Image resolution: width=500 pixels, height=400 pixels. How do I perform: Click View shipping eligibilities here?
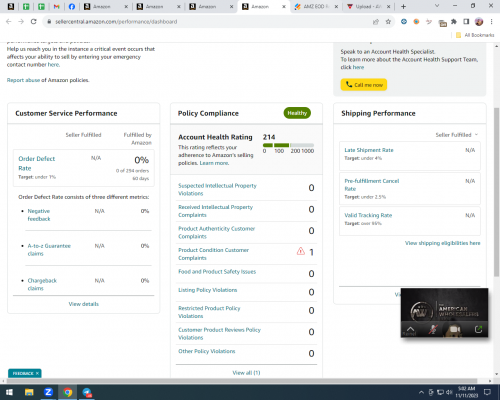(443, 243)
